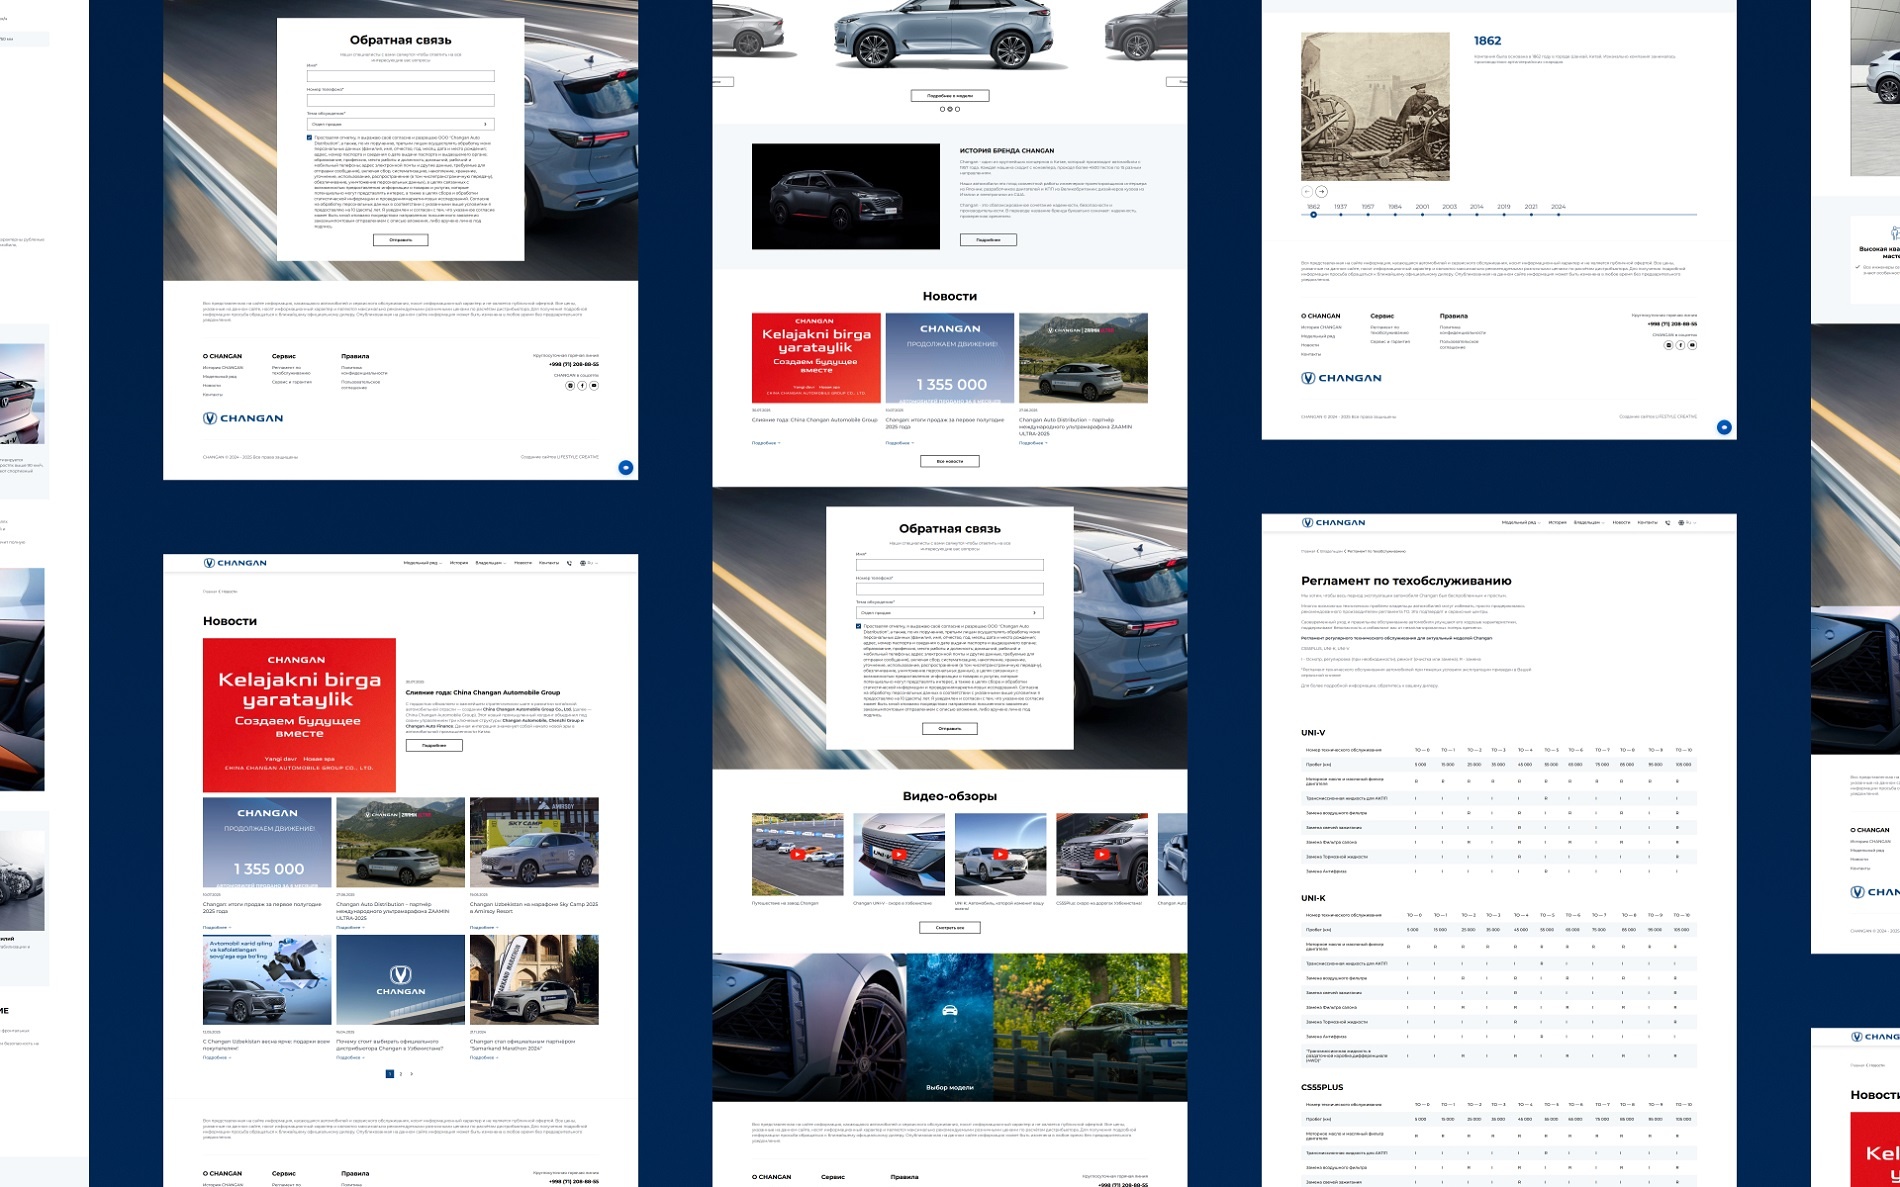Click Отправить in the top-left feedback form
This screenshot has height=1187, width=1900.
pyautogui.click(x=400, y=240)
